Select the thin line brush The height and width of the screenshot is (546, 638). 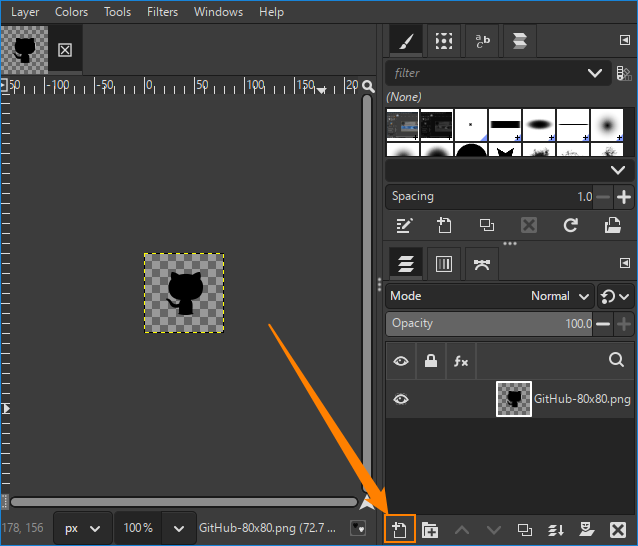tap(573, 125)
